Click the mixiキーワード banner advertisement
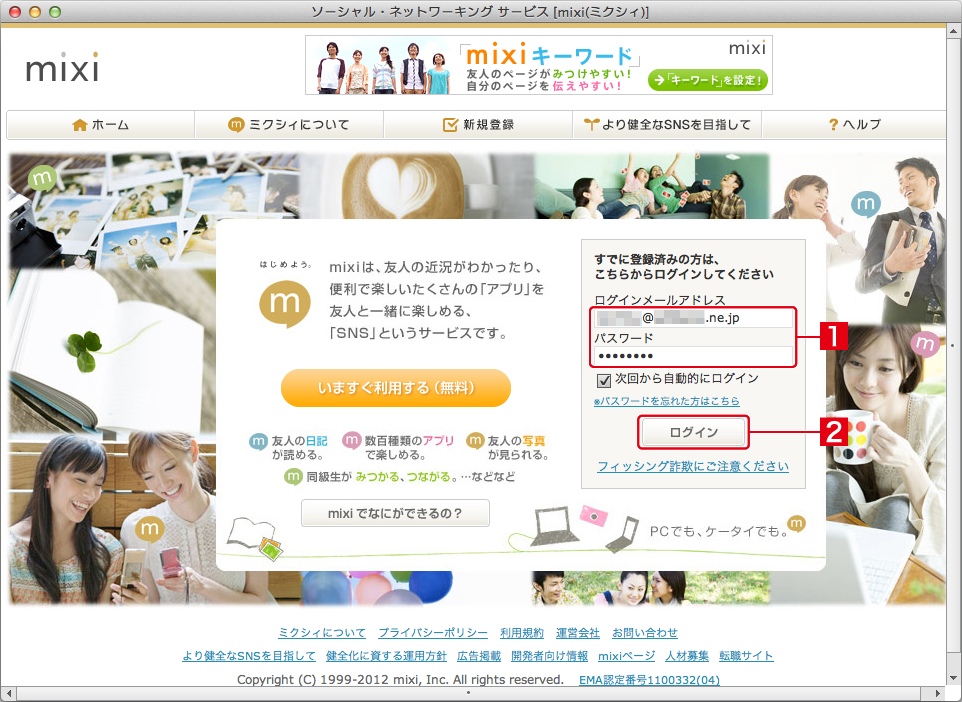 coord(539,65)
